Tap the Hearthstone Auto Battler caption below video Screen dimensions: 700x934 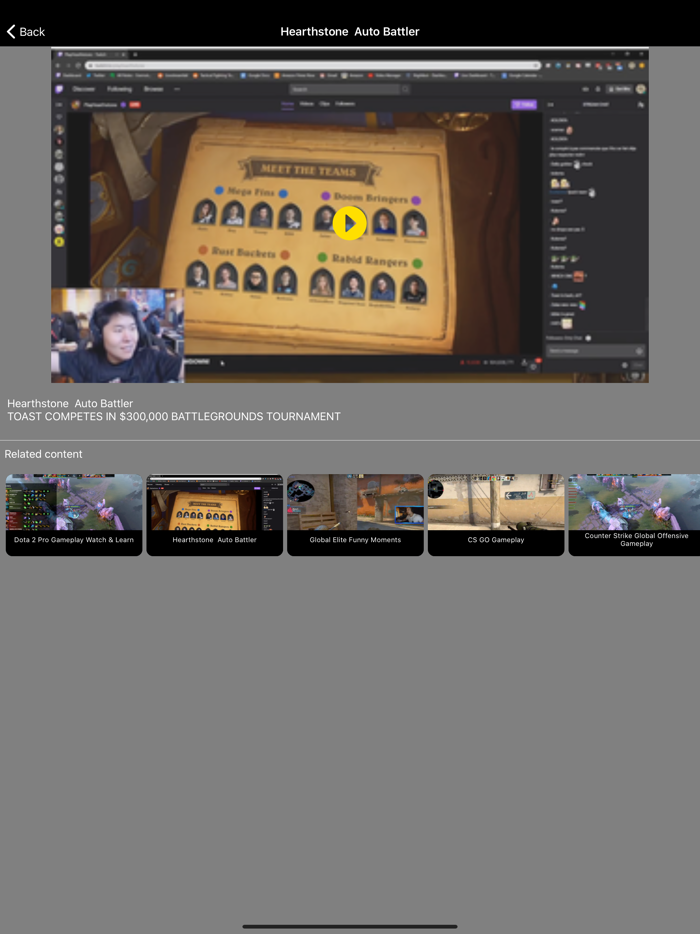coord(70,403)
